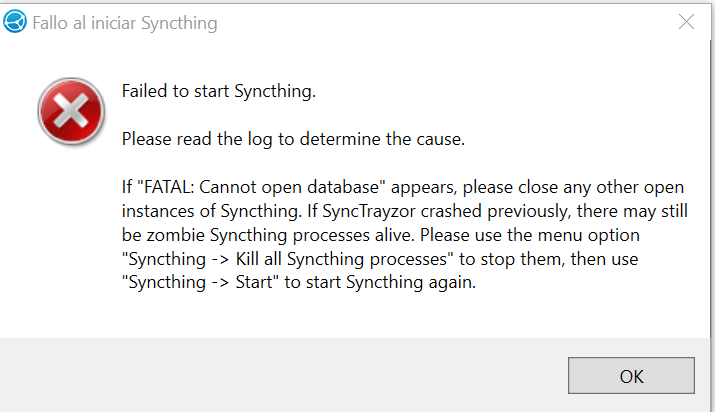
Task: Click the "Fallo al iniciar Syncthing" window title
Action: tap(126, 22)
